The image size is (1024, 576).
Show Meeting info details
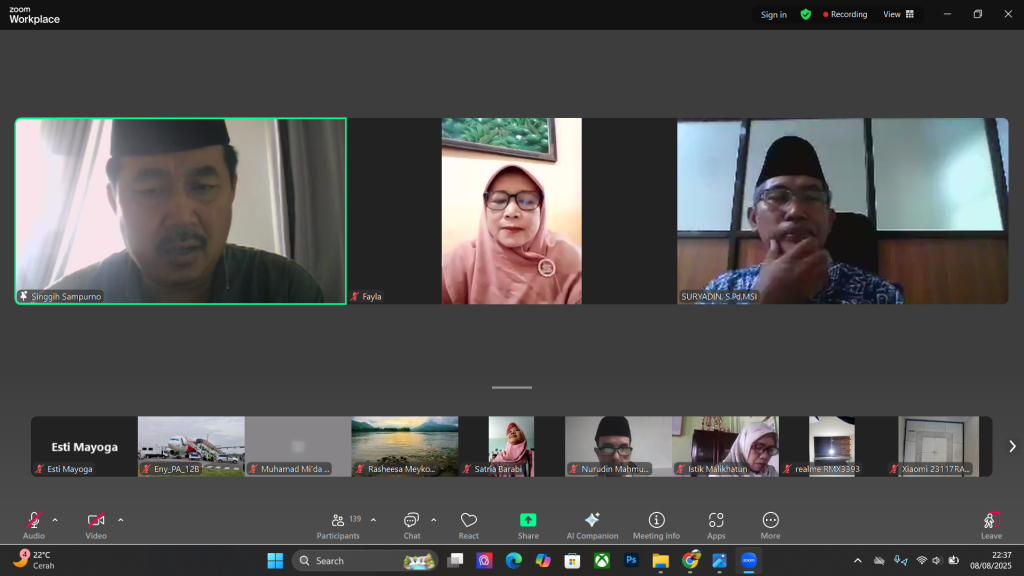pos(656,525)
